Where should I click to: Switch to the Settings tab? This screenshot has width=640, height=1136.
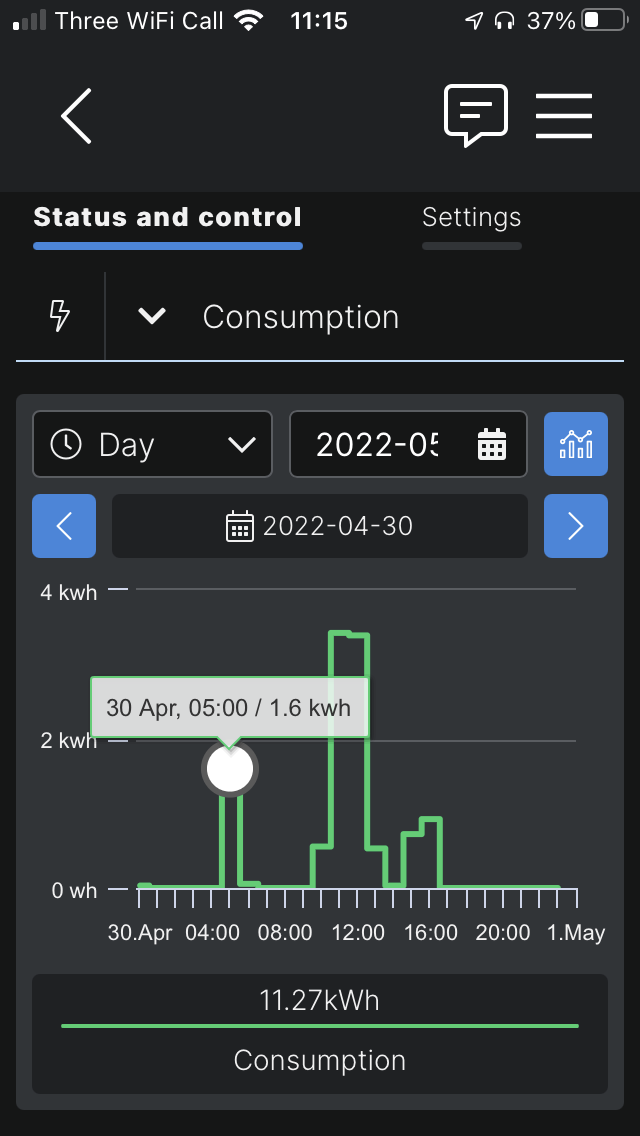coord(471,217)
